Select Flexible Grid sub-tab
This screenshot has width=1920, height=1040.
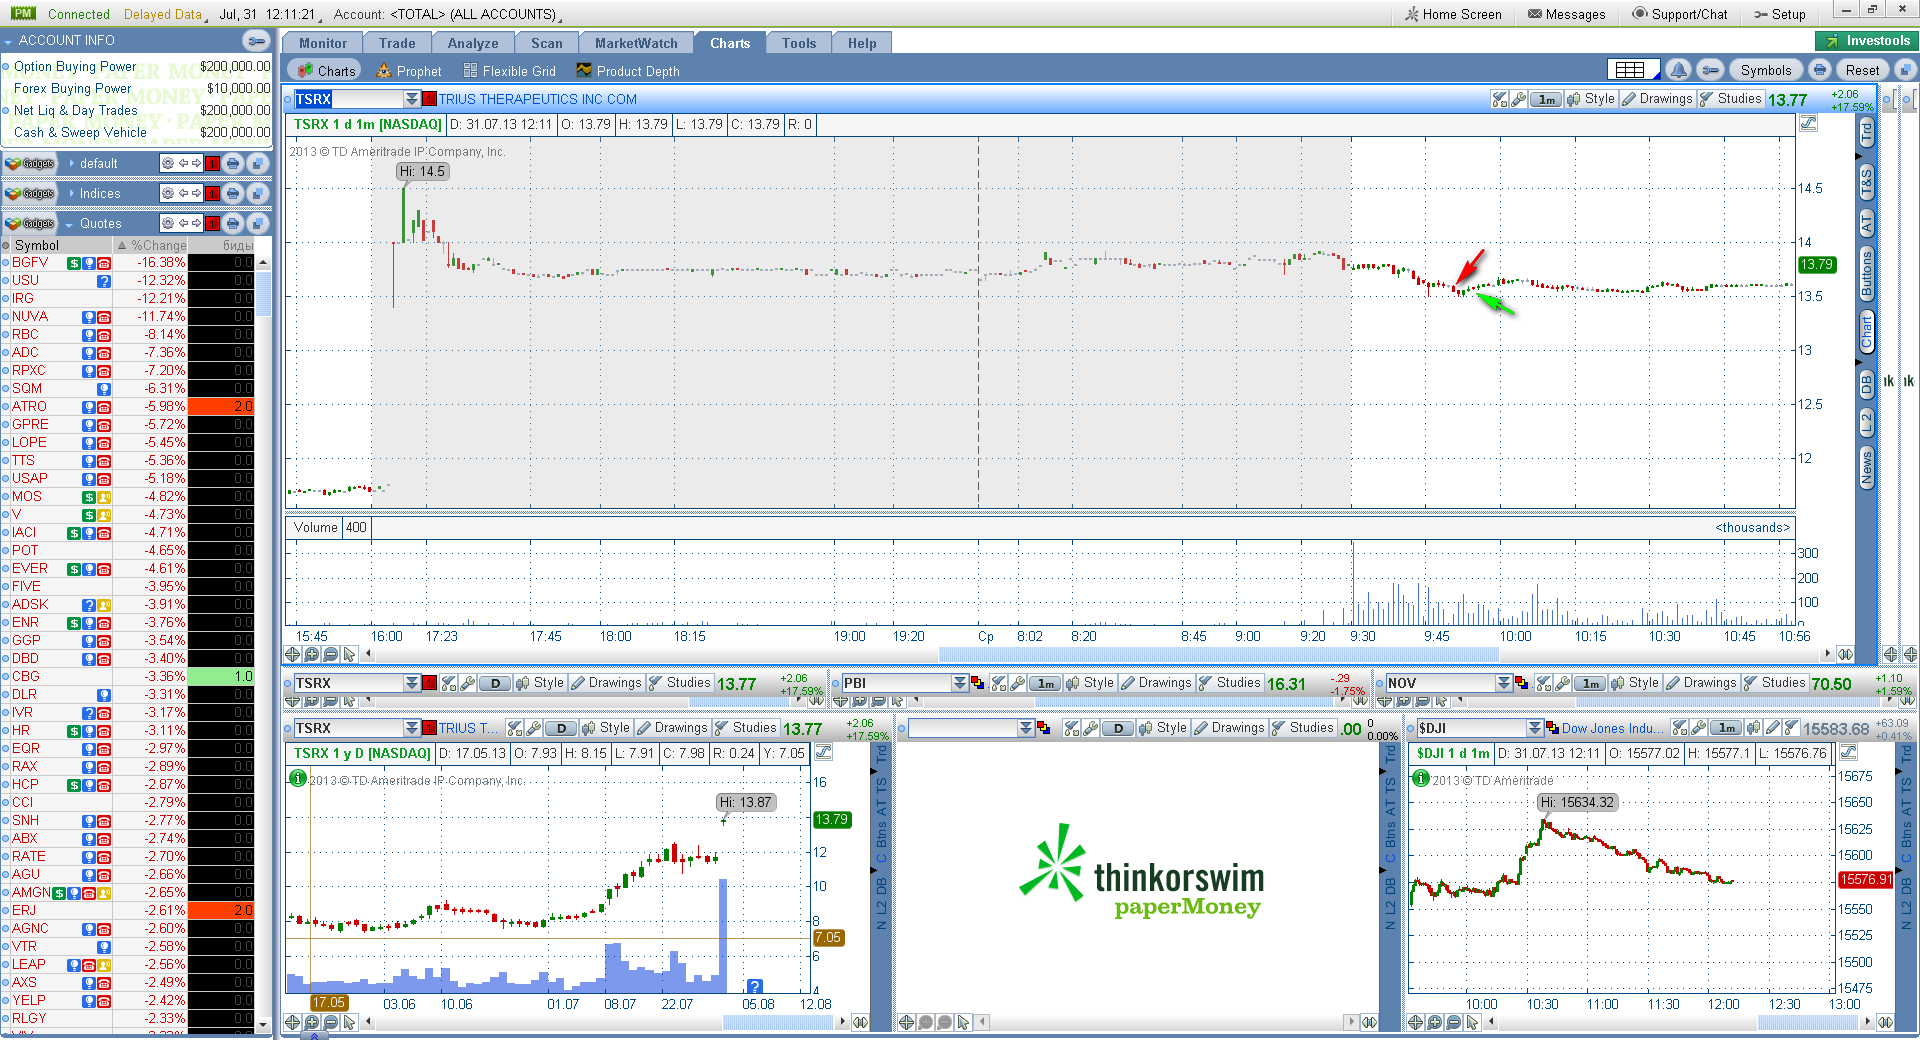(x=508, y=71)
